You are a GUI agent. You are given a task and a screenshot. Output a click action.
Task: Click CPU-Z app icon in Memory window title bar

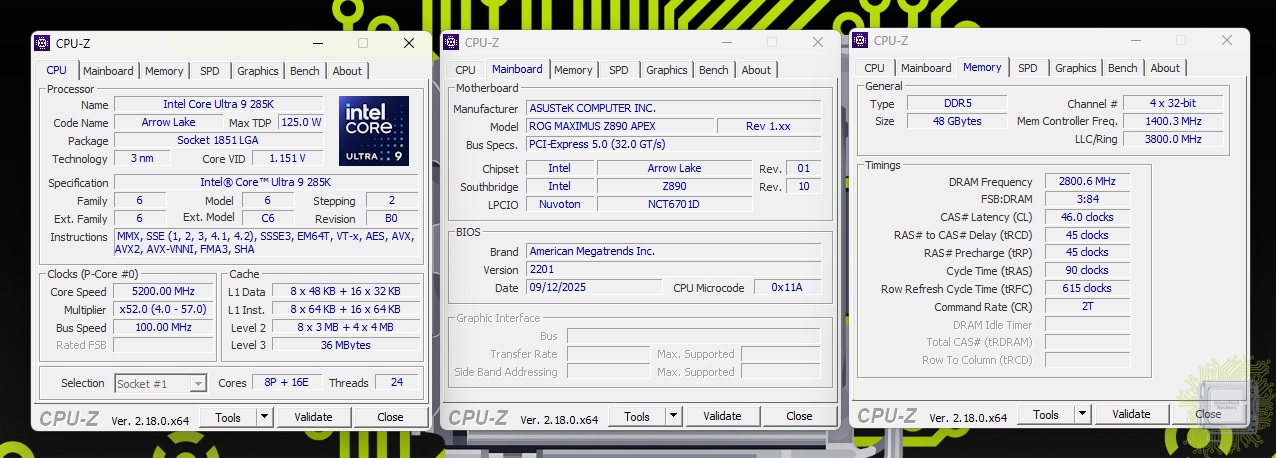click(860, 40)
